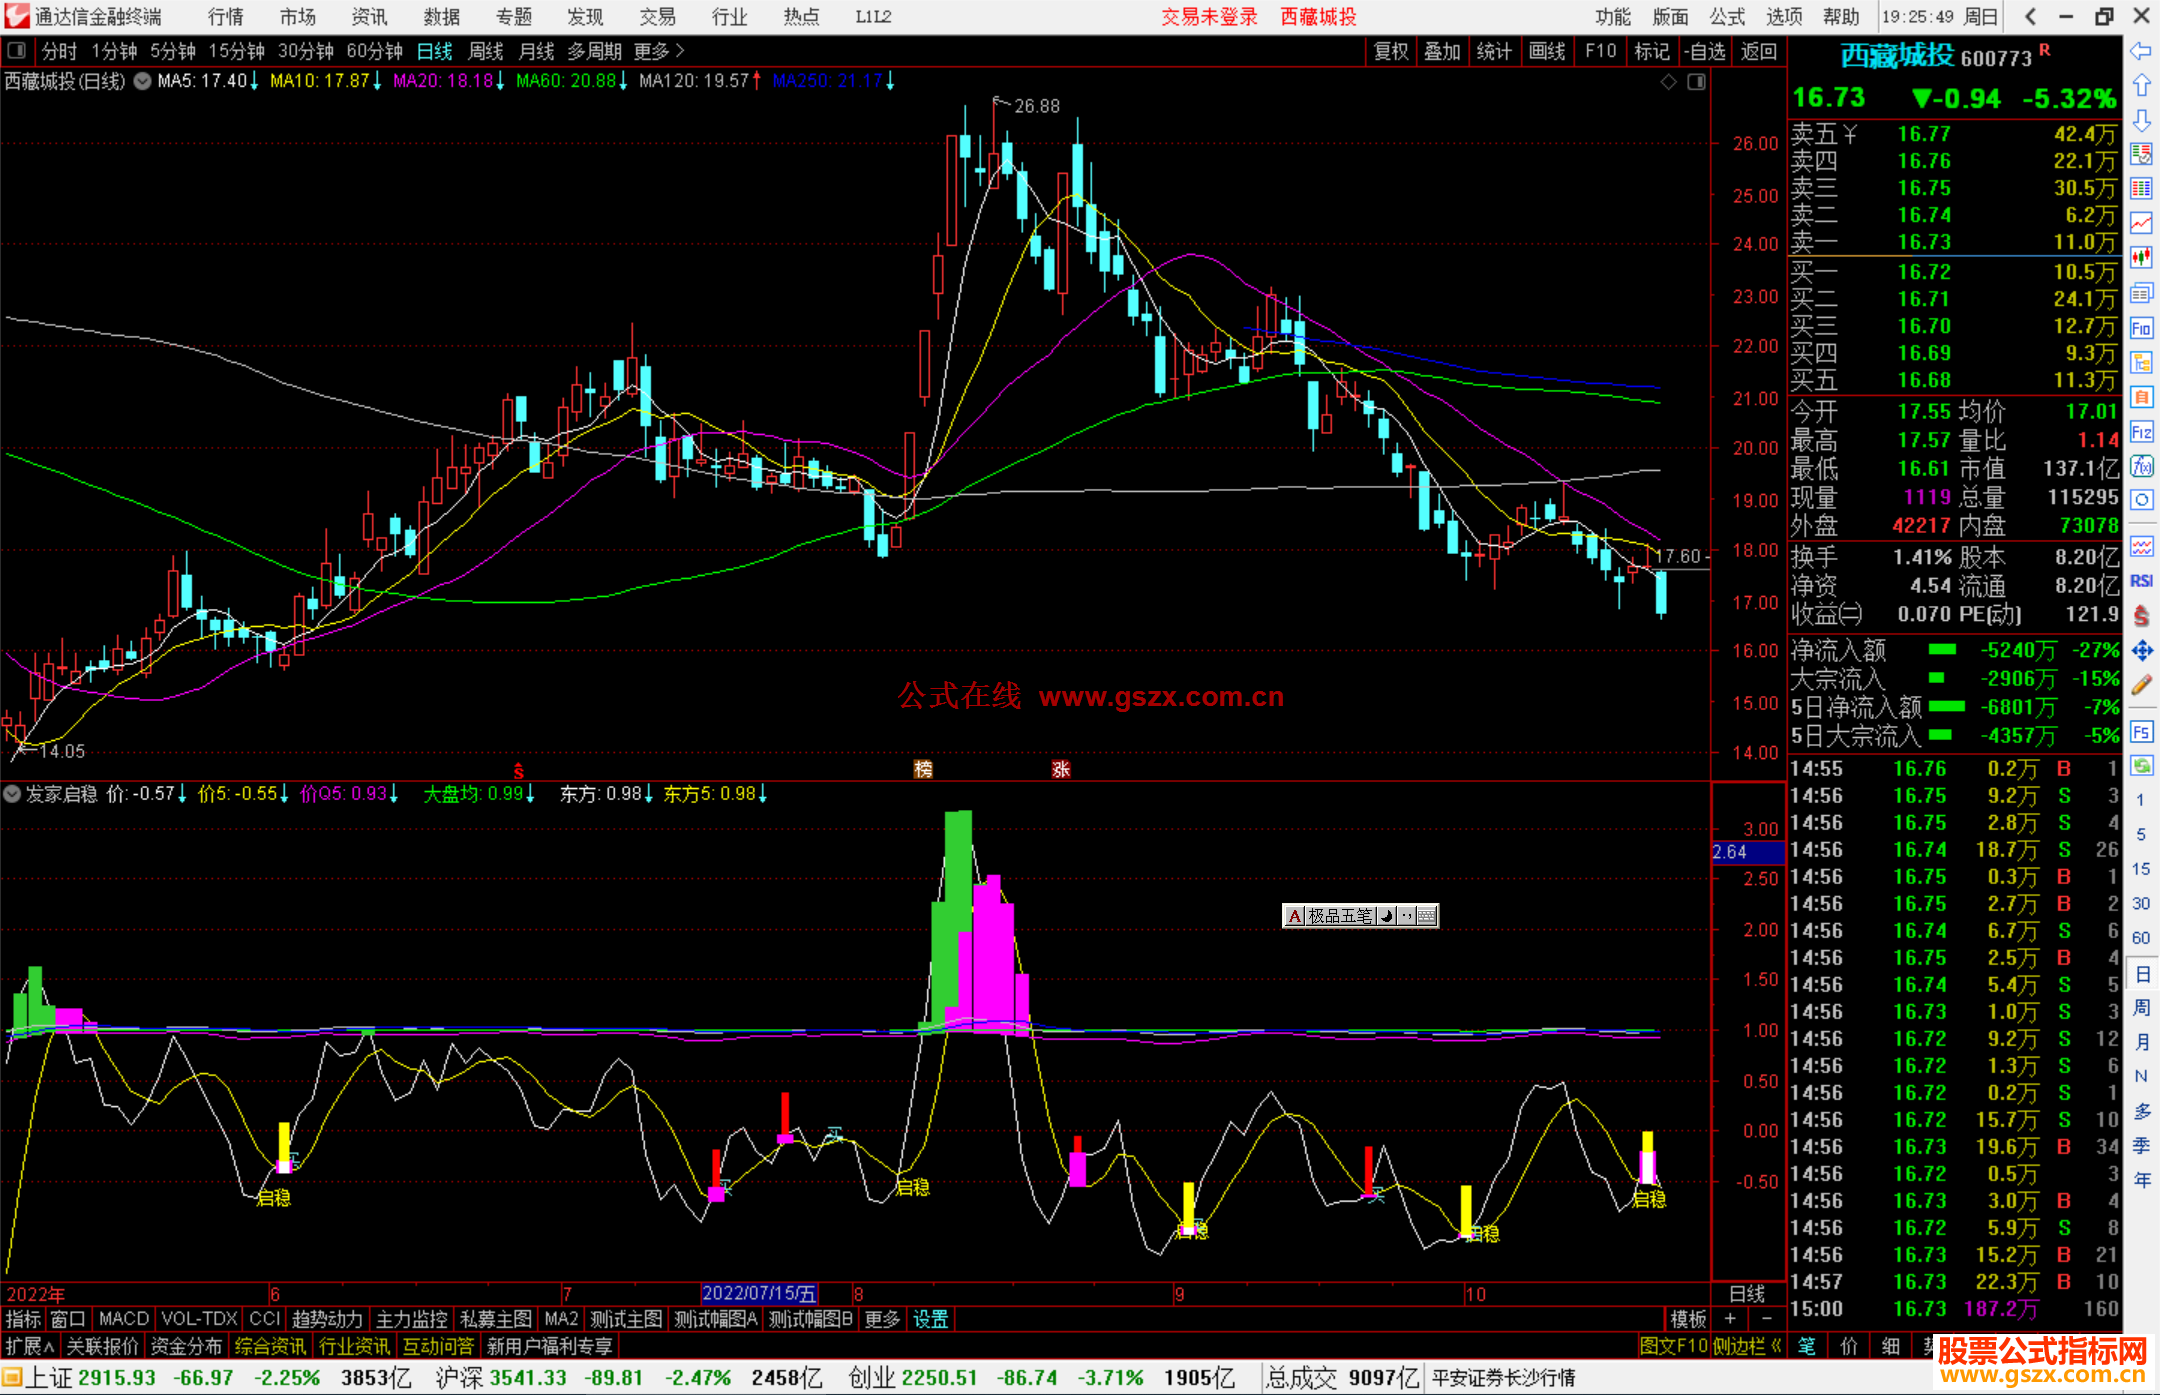
Task: Click the 2022/07/15 date marker on timeline
Action: pos(759,1294)
